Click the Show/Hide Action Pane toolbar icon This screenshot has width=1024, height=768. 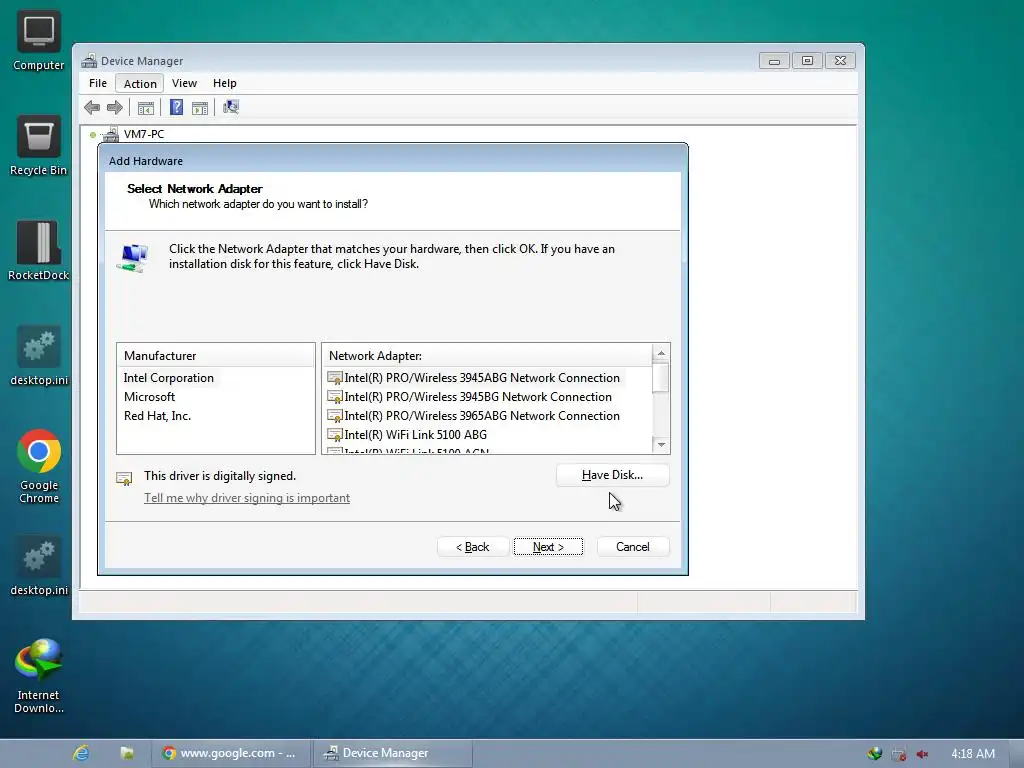[200, 108]
